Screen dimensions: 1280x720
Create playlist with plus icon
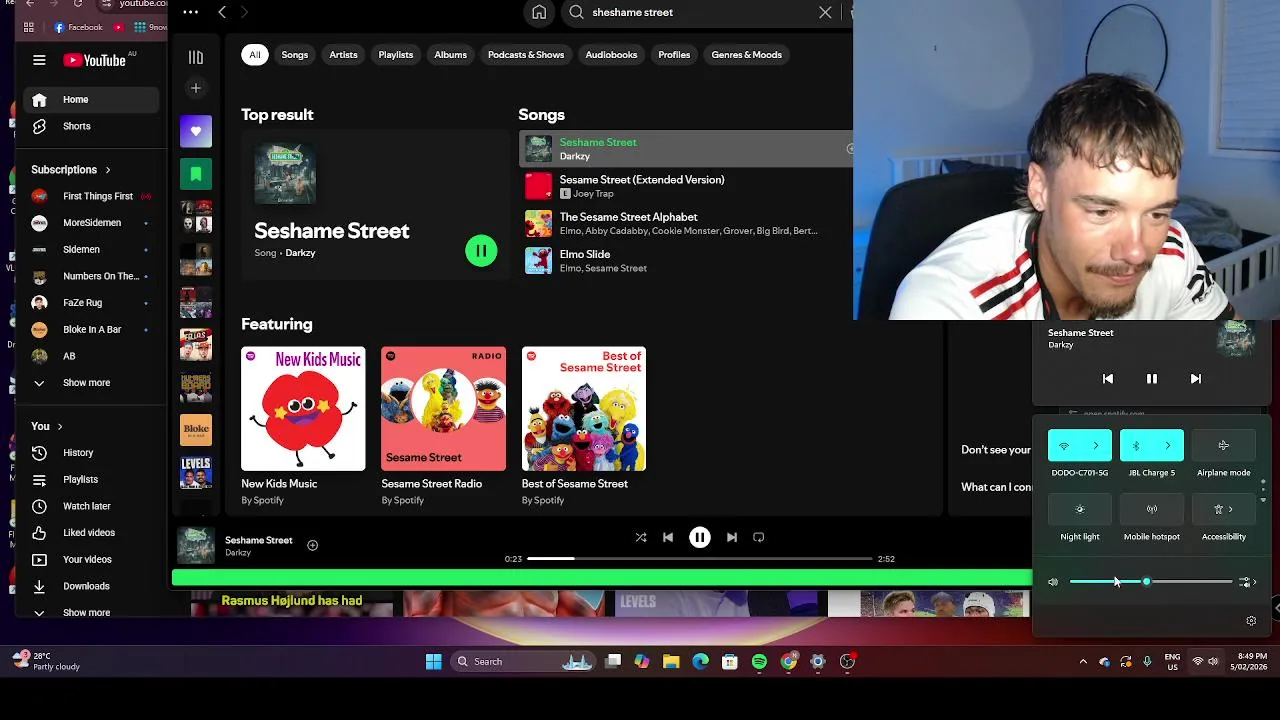196,88
